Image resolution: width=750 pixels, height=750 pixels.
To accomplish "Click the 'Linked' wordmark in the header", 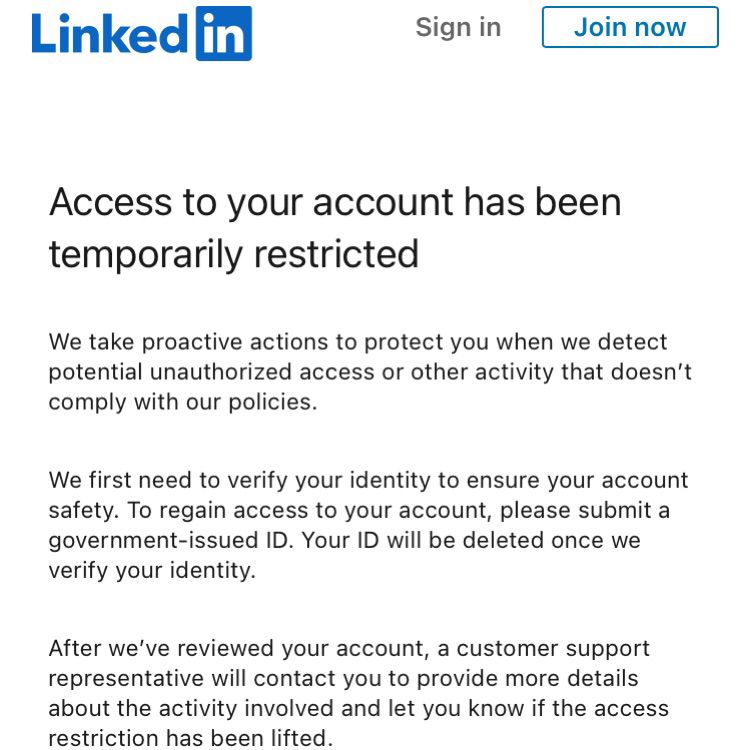I will [x=110, y=34].
